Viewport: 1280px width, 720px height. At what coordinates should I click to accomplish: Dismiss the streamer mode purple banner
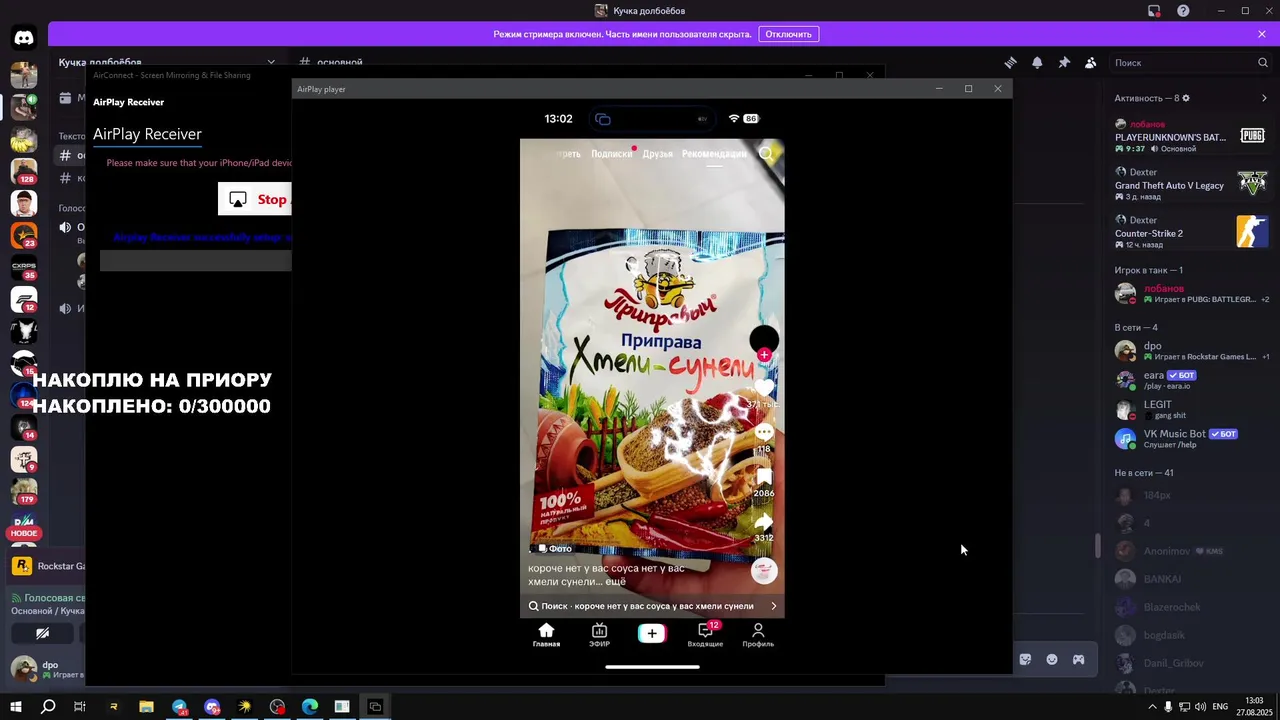[x=1262, y=34]
